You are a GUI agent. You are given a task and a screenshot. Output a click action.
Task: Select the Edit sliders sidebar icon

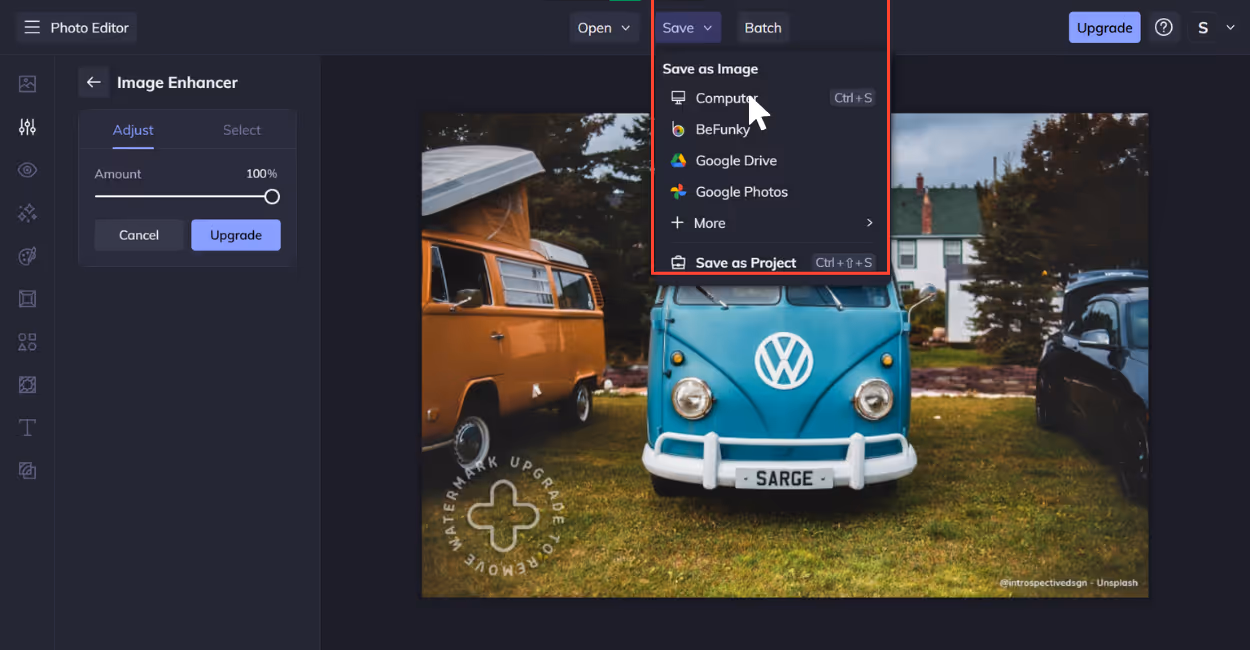point(27,127)
